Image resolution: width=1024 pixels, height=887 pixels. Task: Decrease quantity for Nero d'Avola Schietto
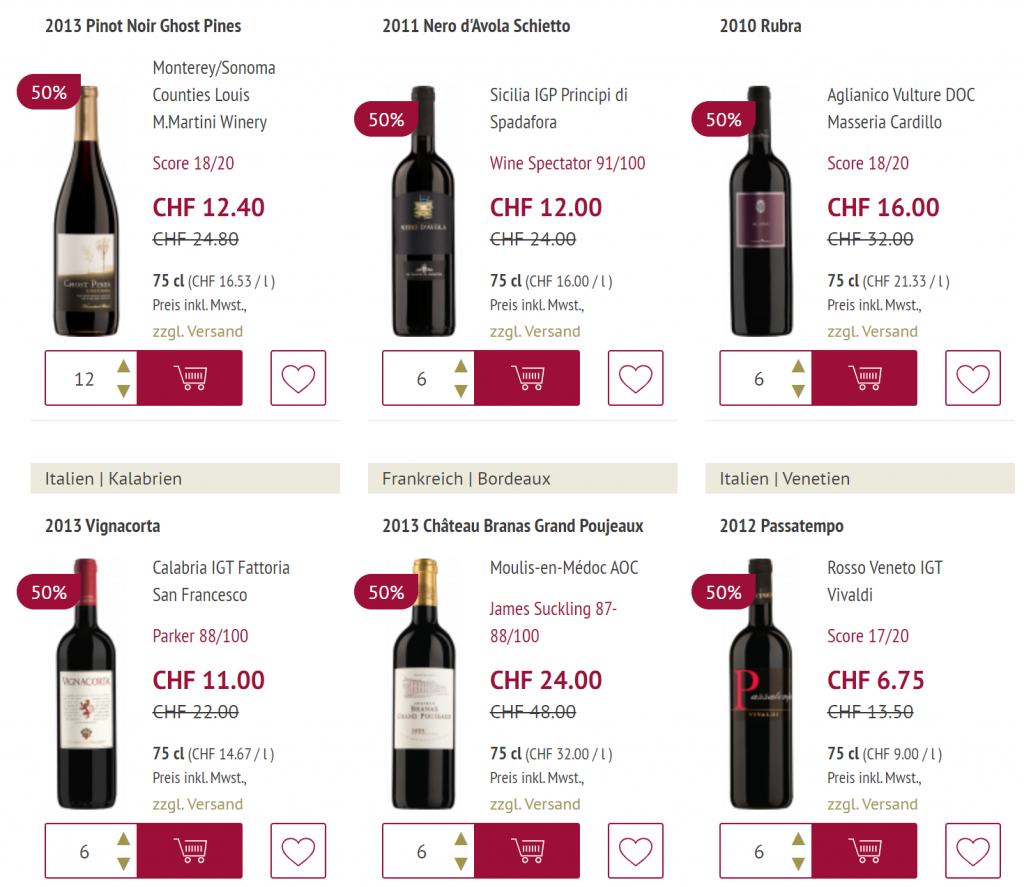460,391
